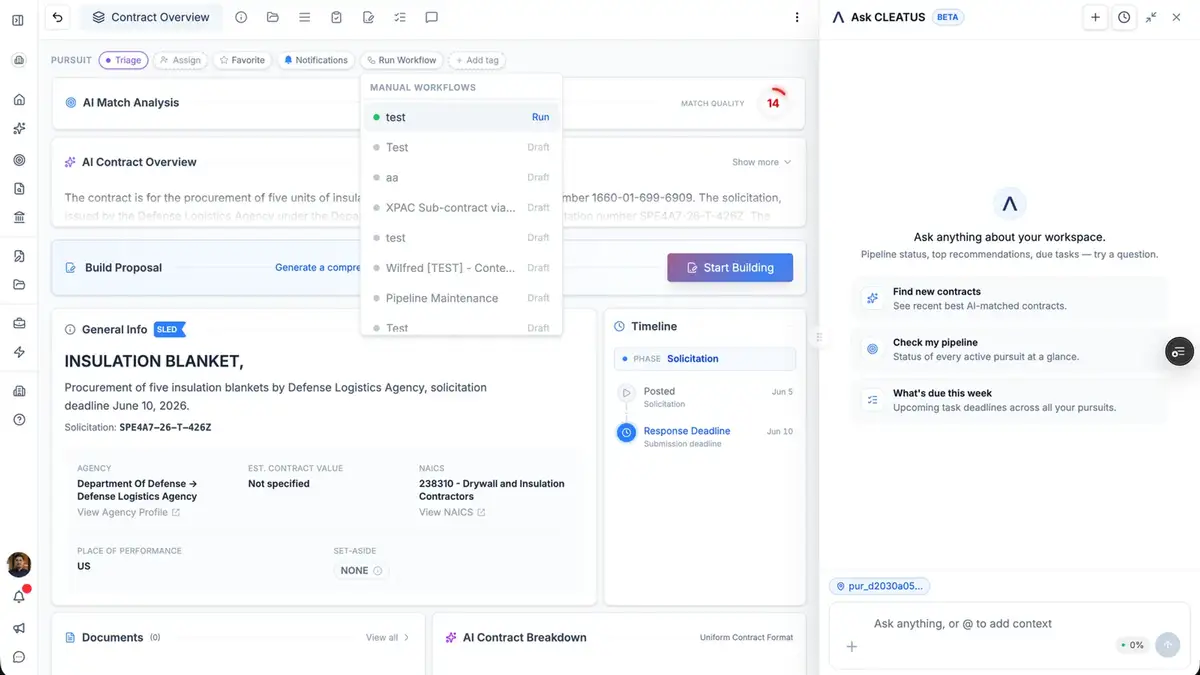
Task: Click the Check my pipeline suggestion
Action: [1010, 349]
